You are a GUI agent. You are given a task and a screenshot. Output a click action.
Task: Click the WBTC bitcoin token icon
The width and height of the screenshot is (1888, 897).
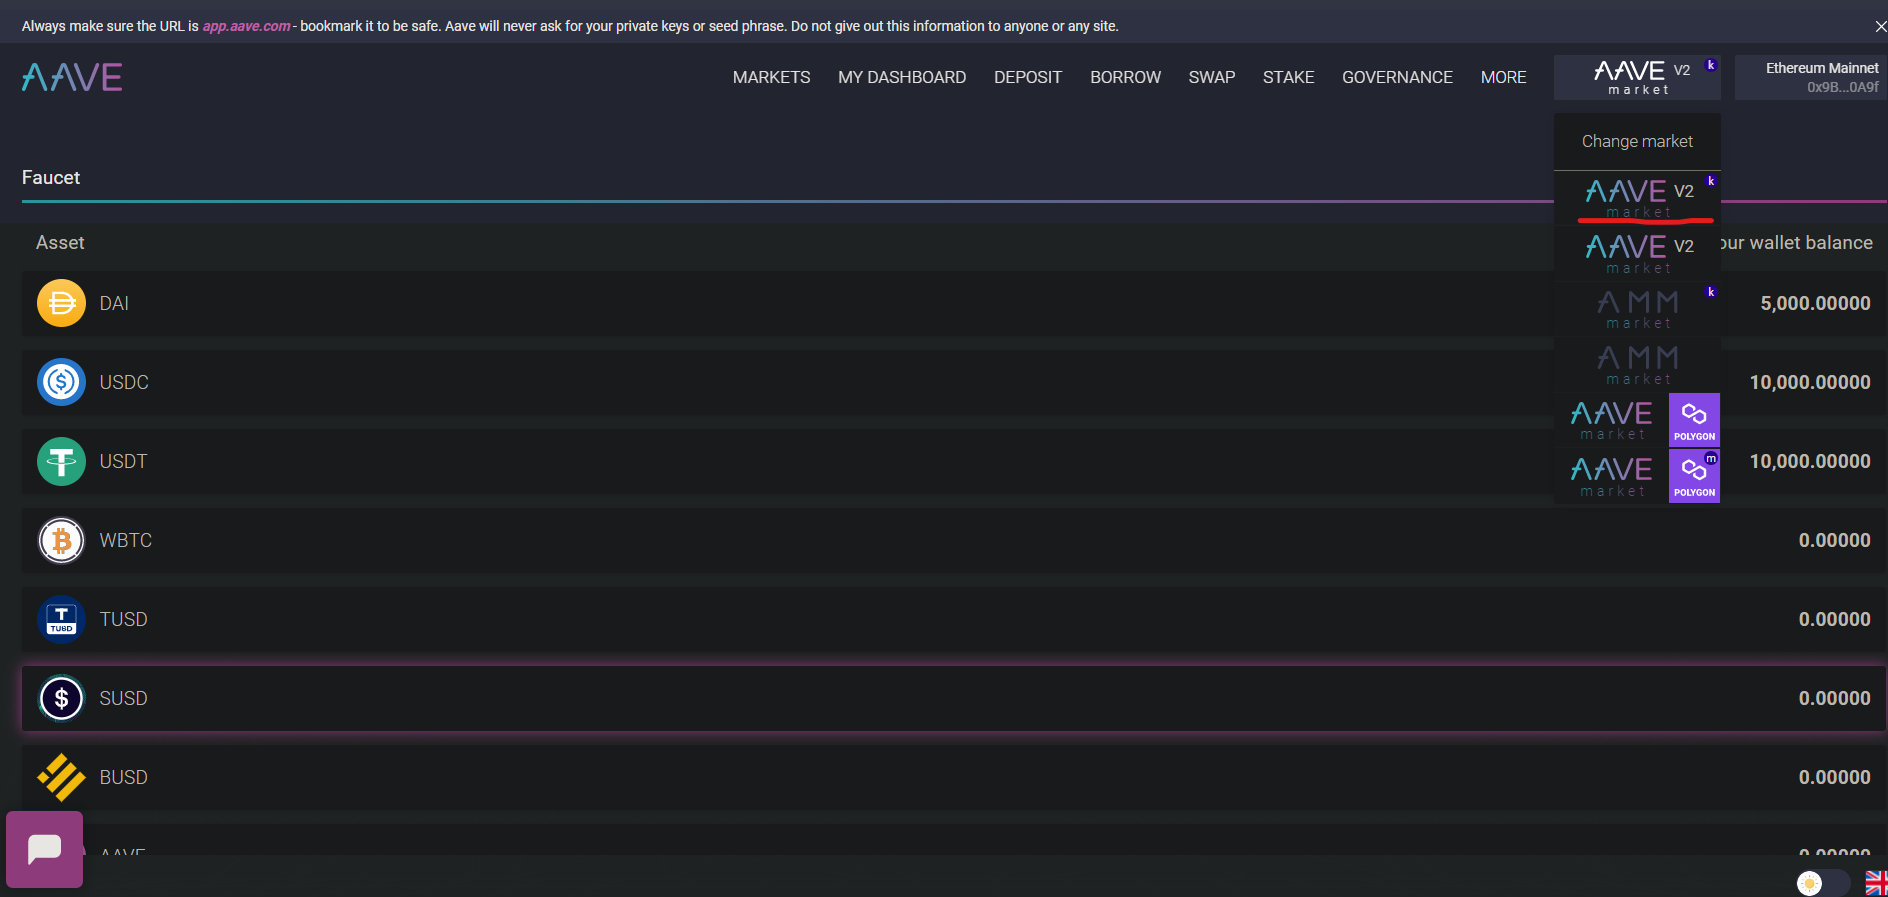coord(61,540)
